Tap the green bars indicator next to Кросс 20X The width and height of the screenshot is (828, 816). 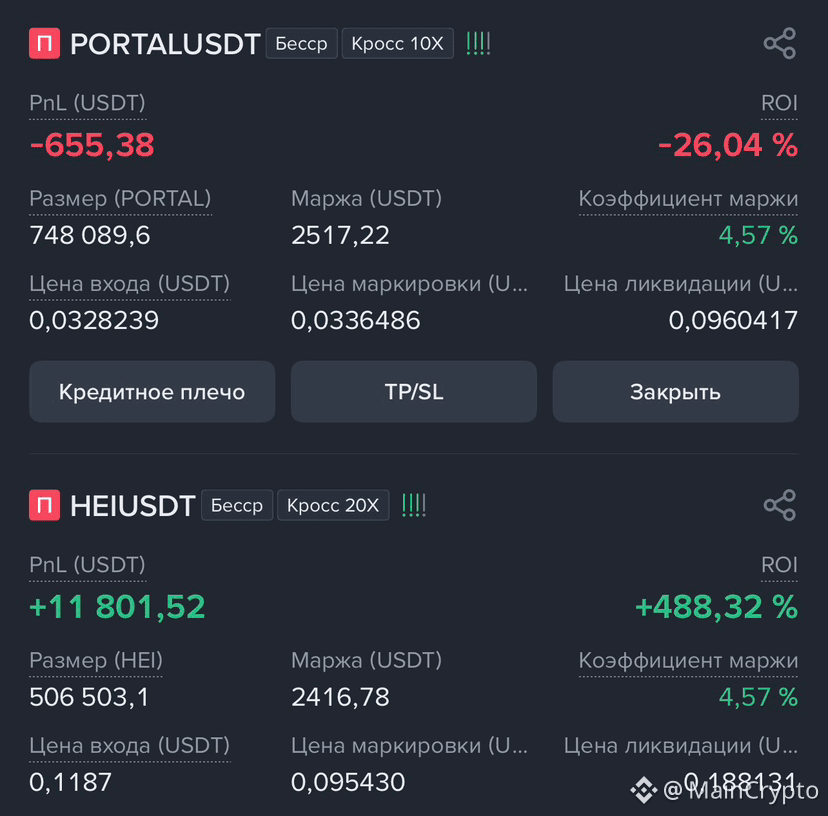coord(413,505)
